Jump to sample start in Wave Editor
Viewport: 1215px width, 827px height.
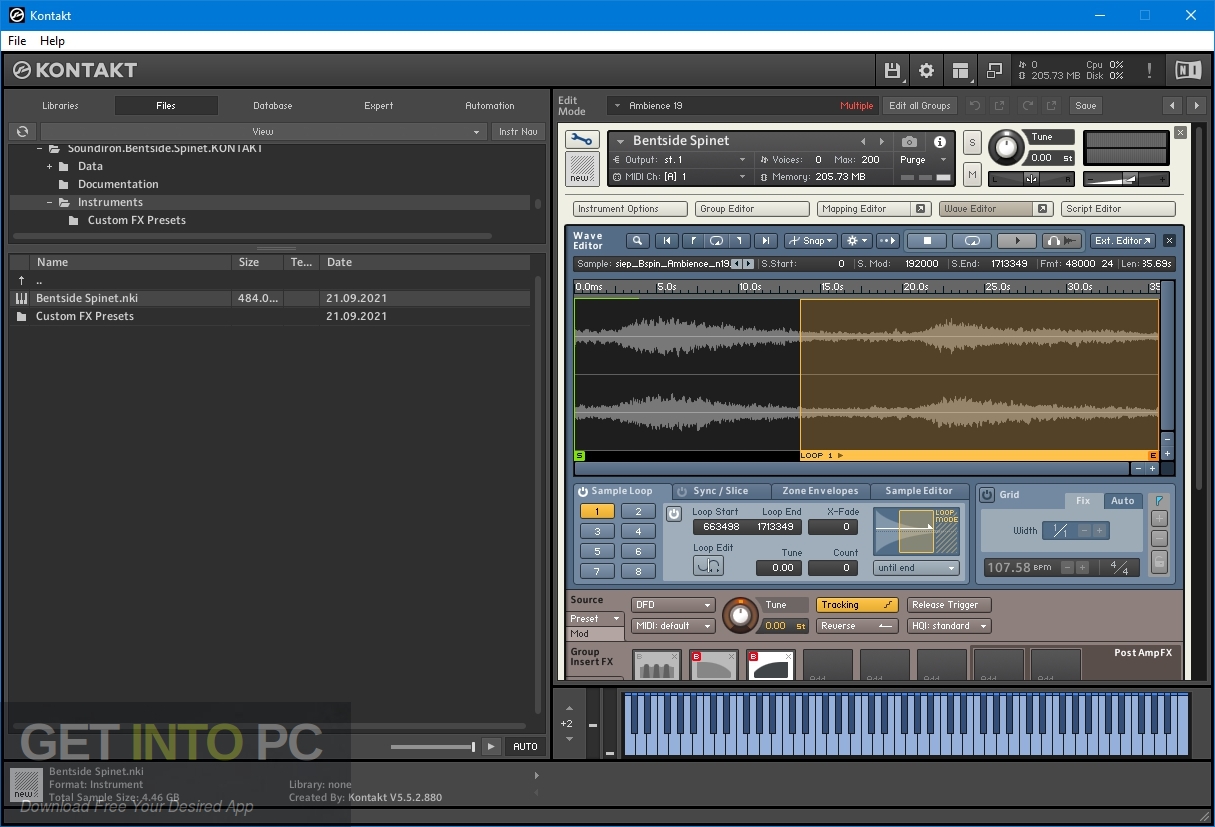click(x=666, y=240)
